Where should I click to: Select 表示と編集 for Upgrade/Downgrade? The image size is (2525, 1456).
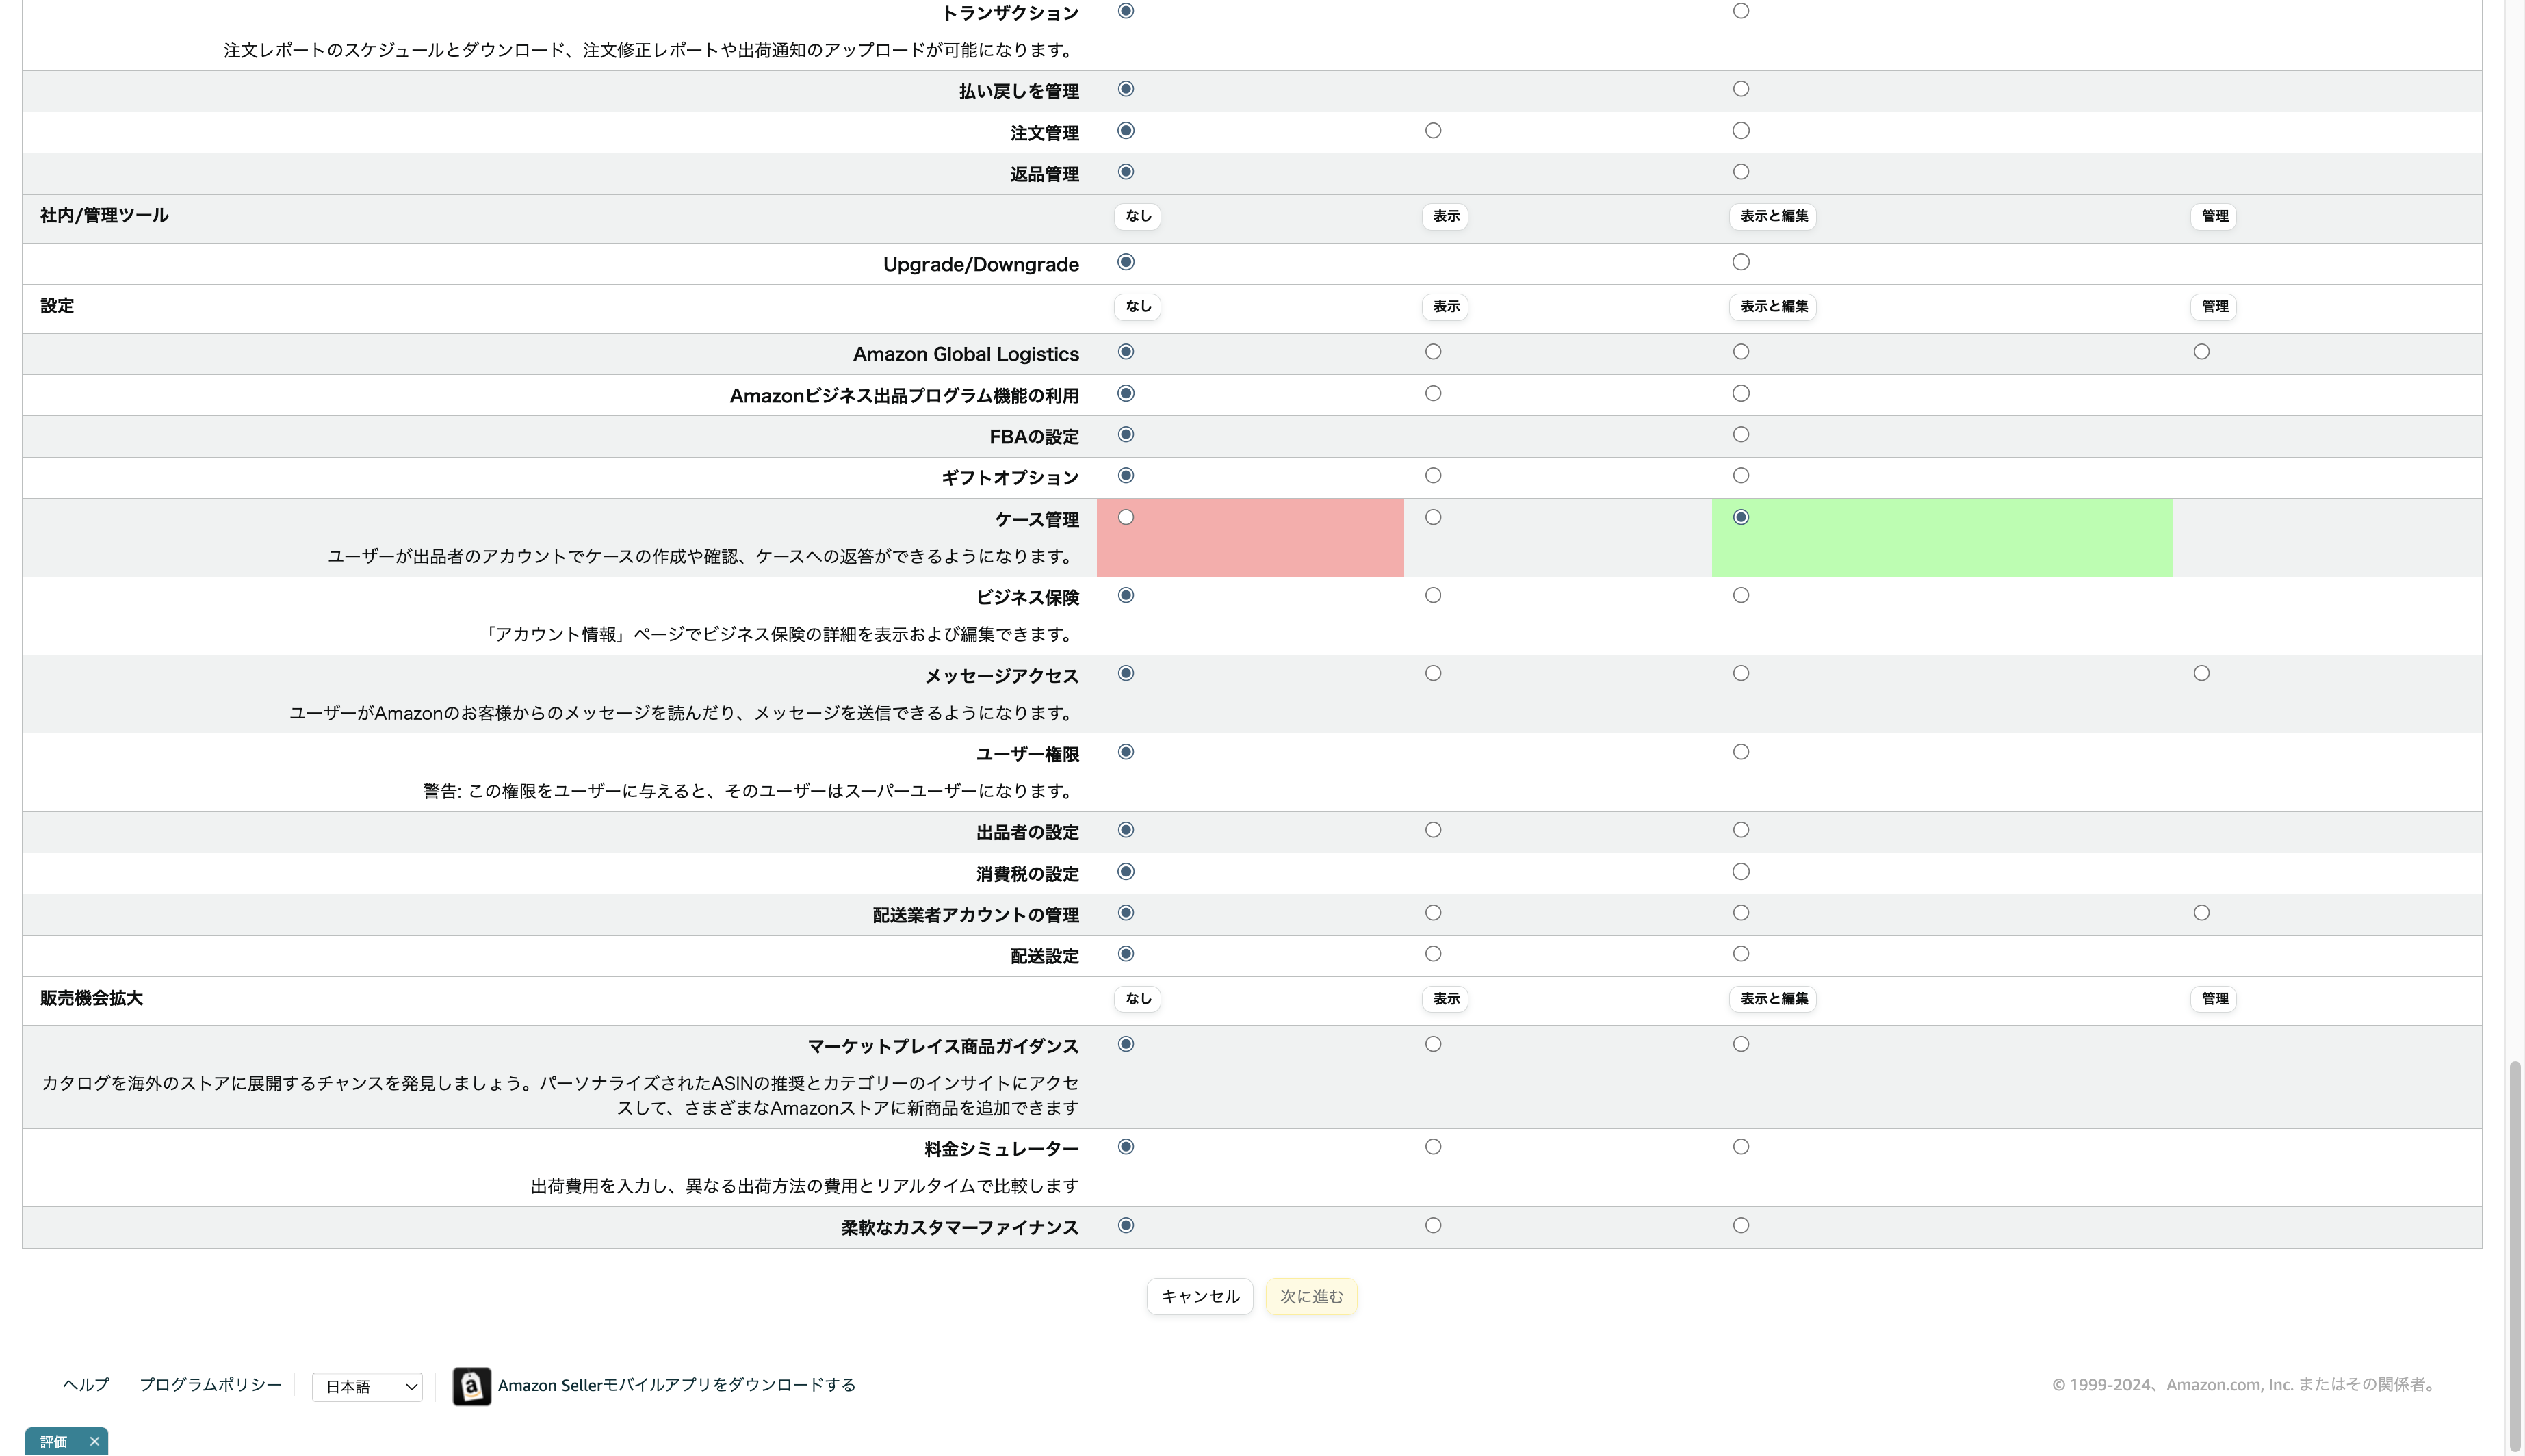point(1741,262)
